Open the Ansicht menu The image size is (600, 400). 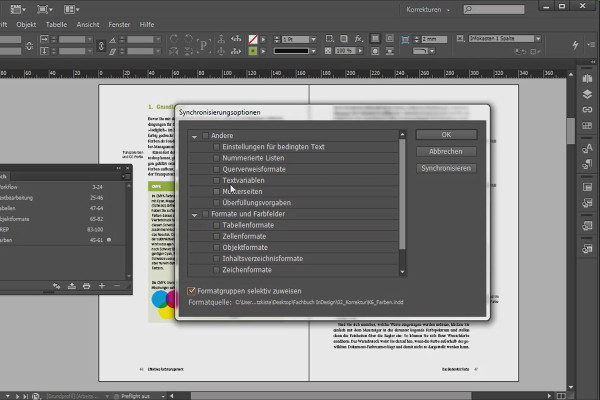click(88, 24)
